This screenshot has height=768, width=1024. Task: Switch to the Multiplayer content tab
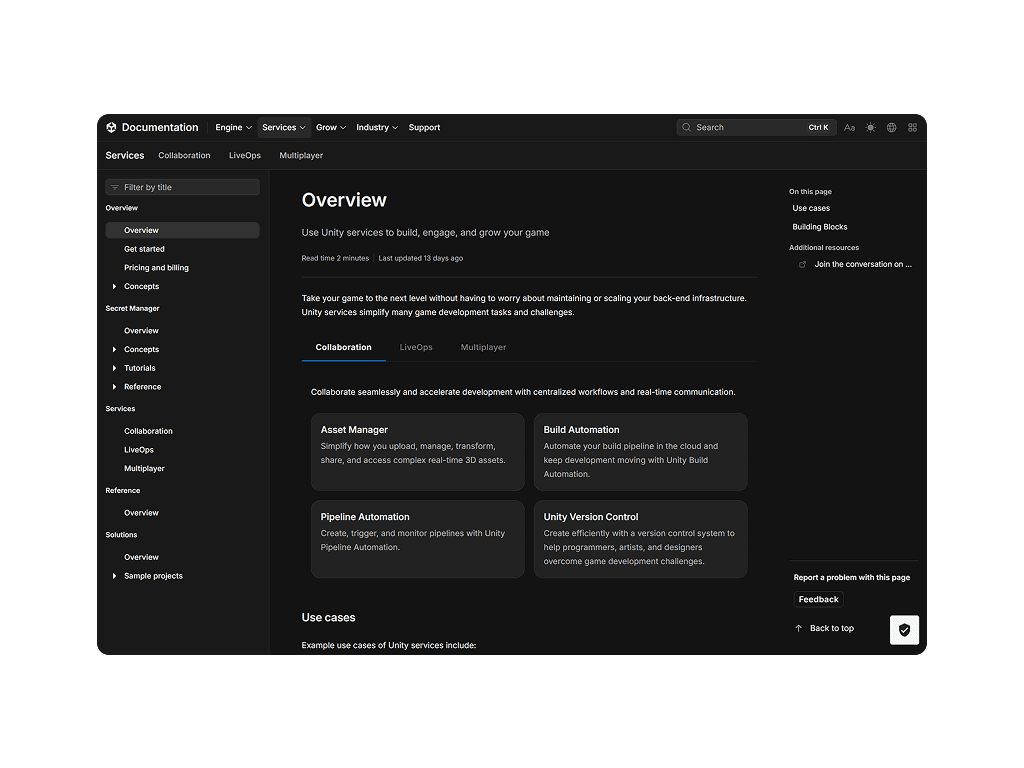coord(483,347)
